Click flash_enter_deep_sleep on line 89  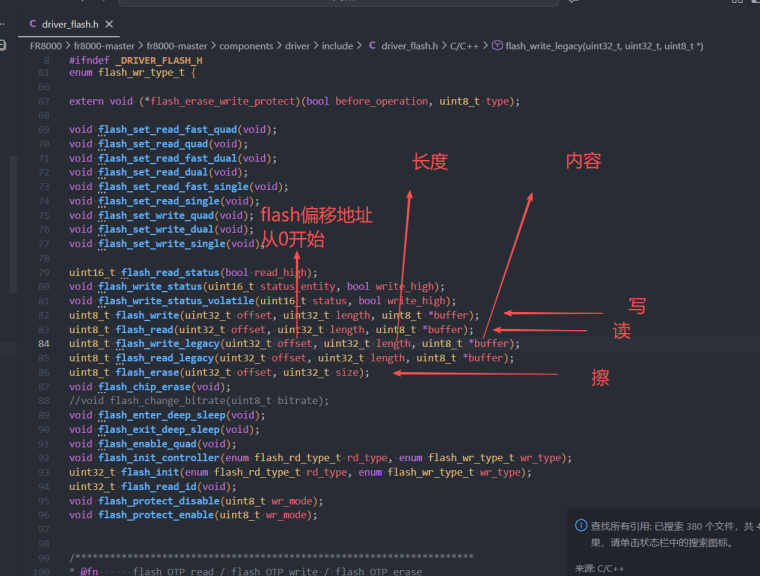pos(162,416)
